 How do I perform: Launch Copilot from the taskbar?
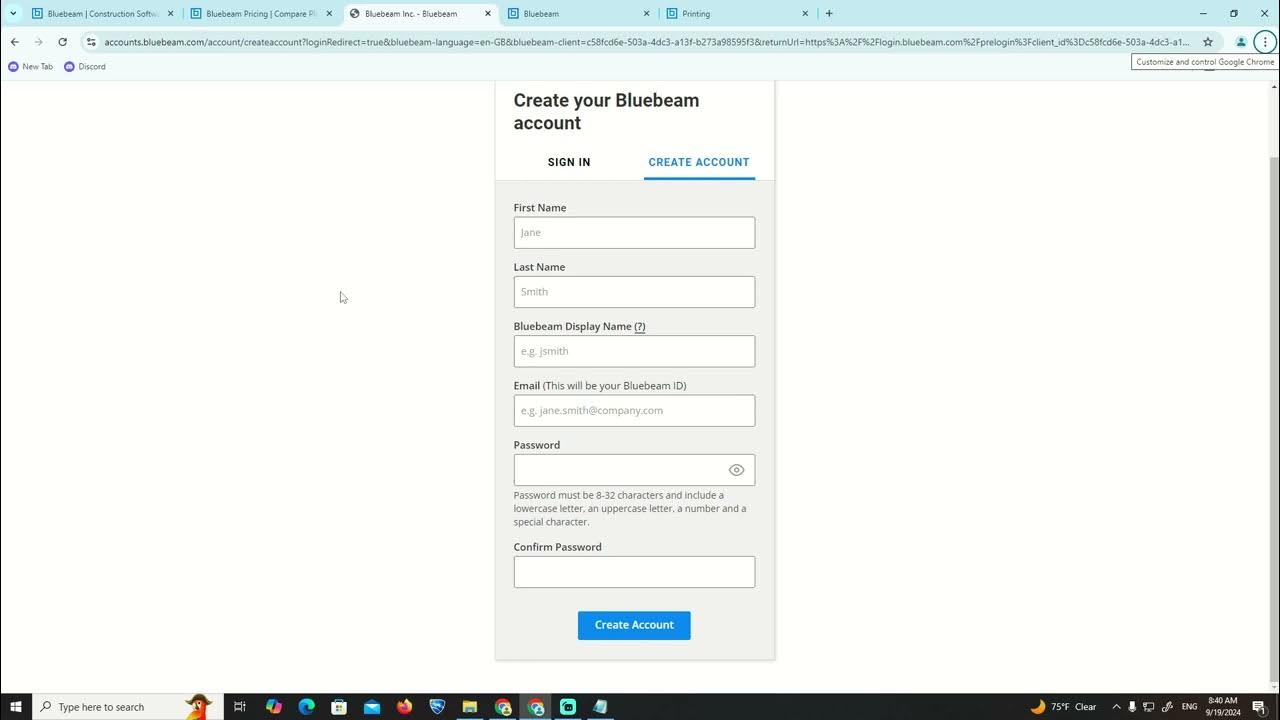coord(274,707)
